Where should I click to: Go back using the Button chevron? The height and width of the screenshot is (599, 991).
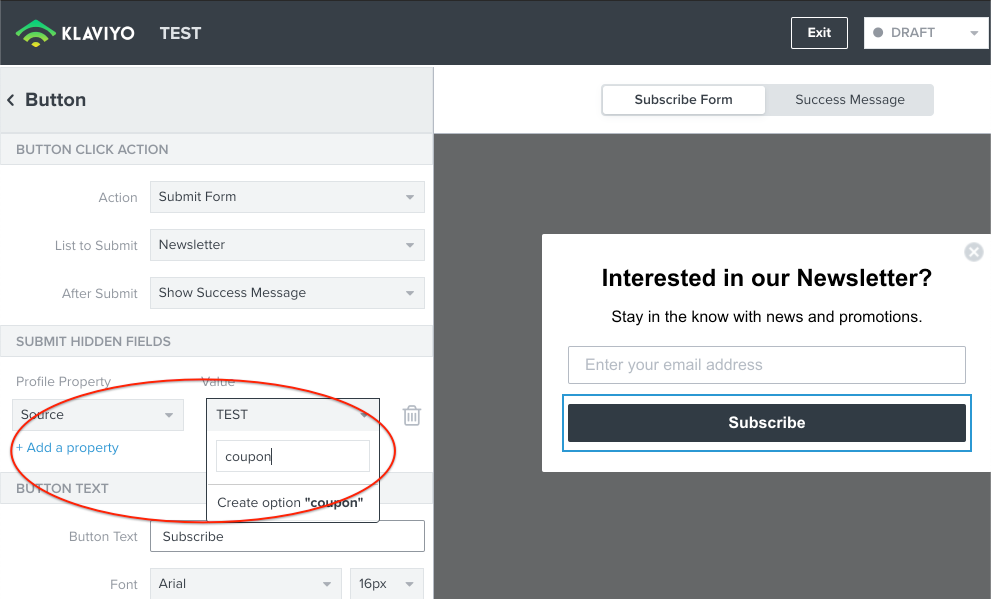pyautogui.click(x=10, y=100)
